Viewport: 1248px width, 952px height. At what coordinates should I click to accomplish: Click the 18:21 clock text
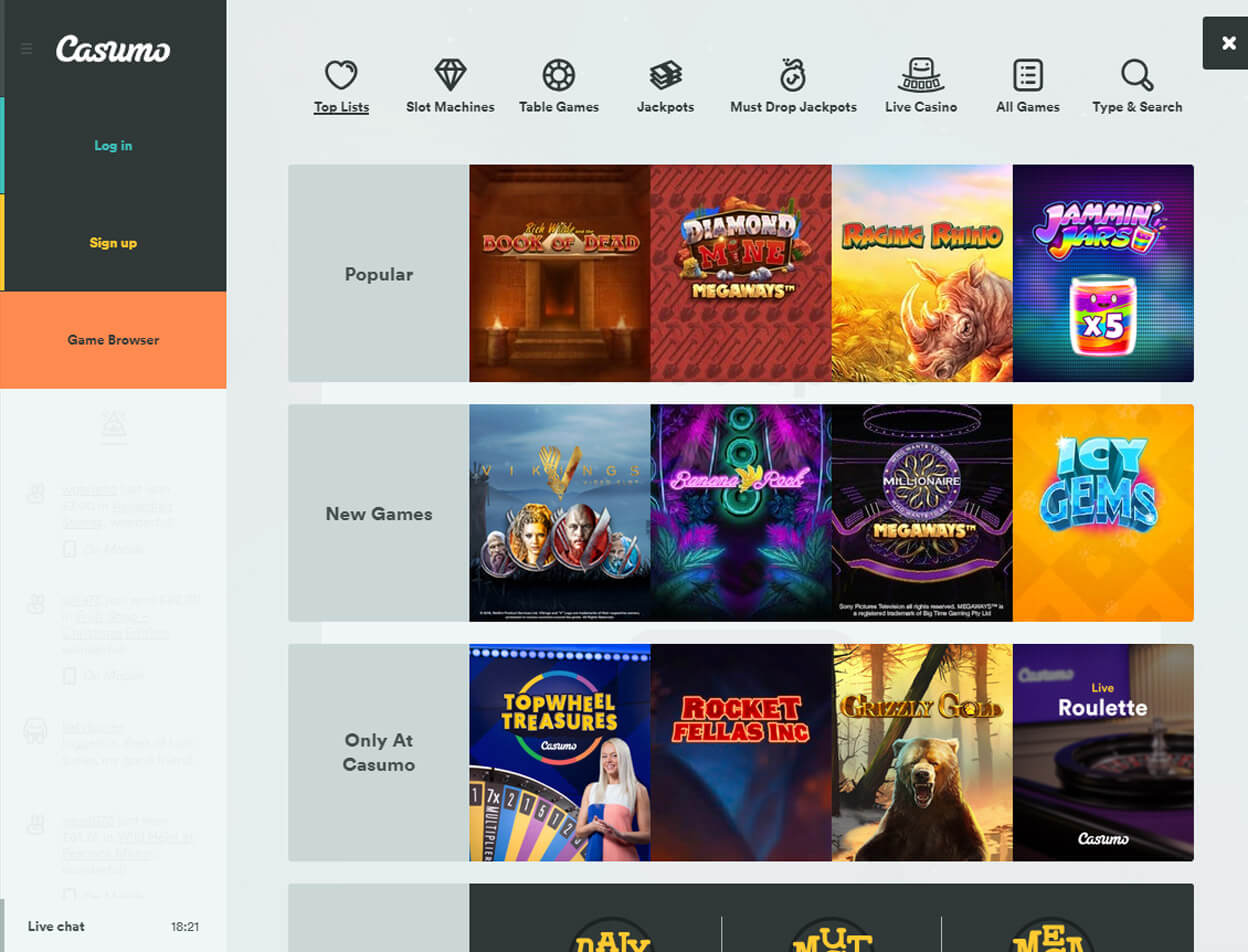(x=185, y=927)
